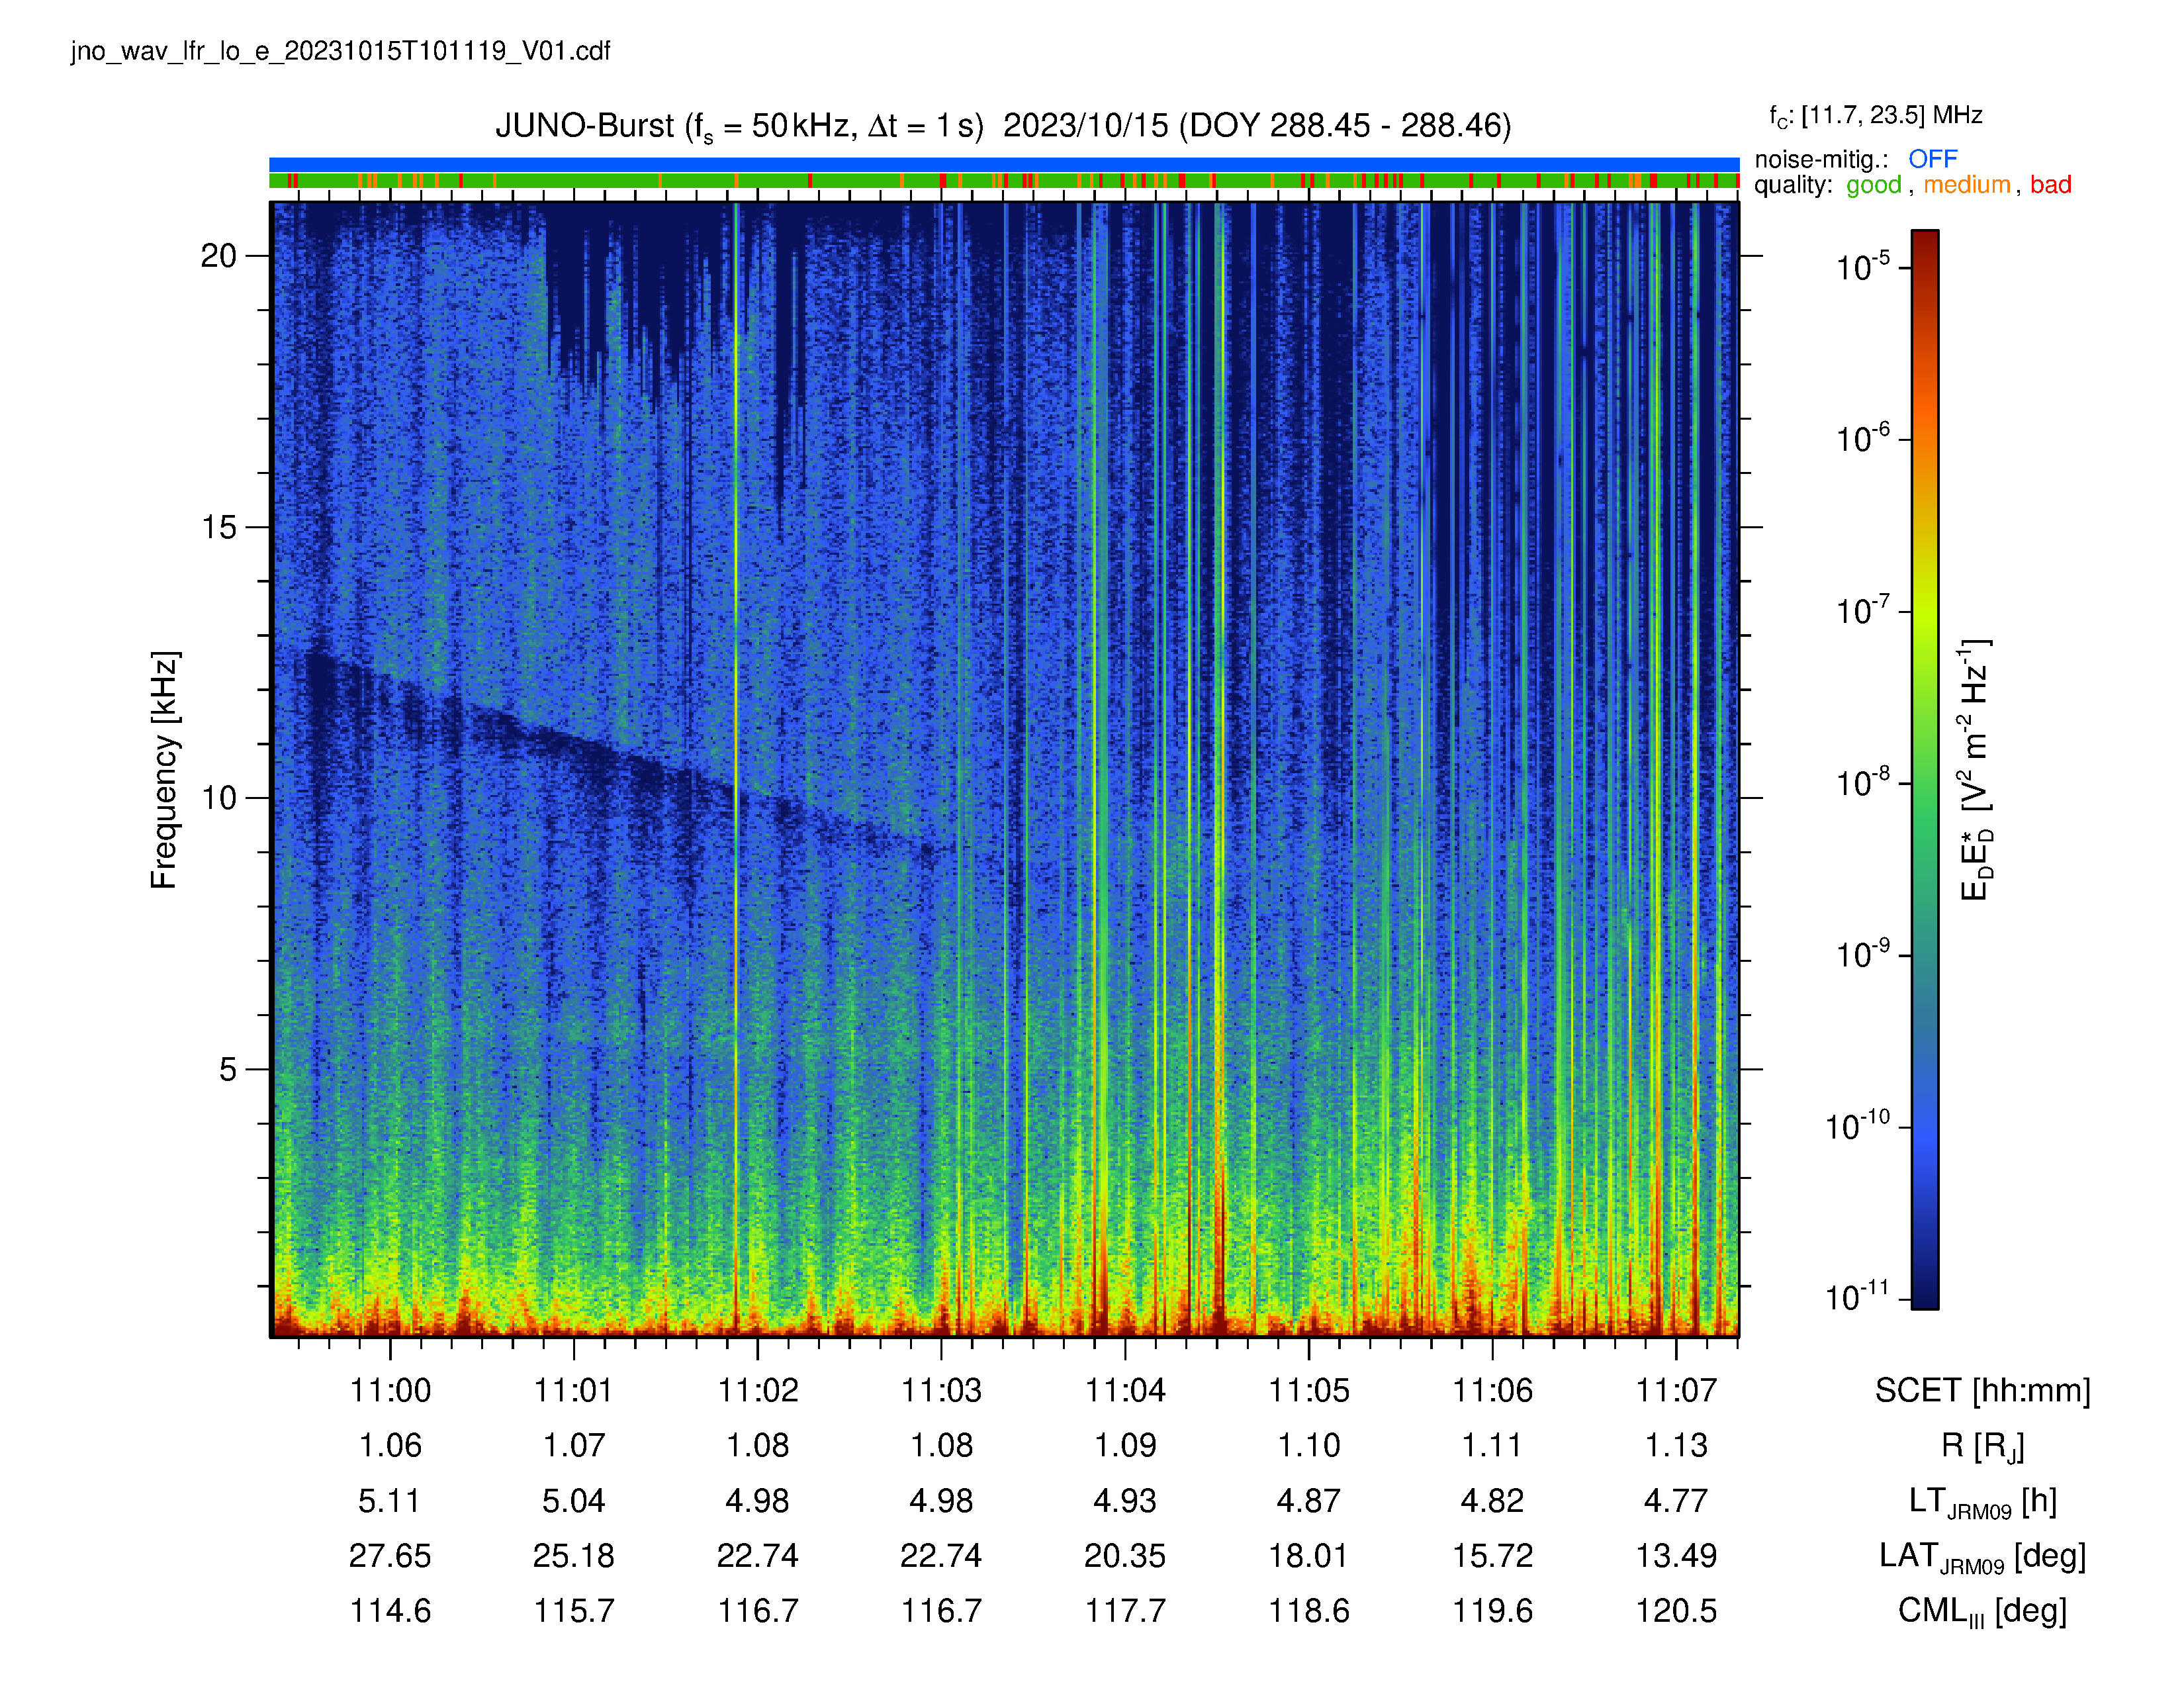Click the 'bad' quality legend label
2184x1688 pixels.
coord(2050,185)
